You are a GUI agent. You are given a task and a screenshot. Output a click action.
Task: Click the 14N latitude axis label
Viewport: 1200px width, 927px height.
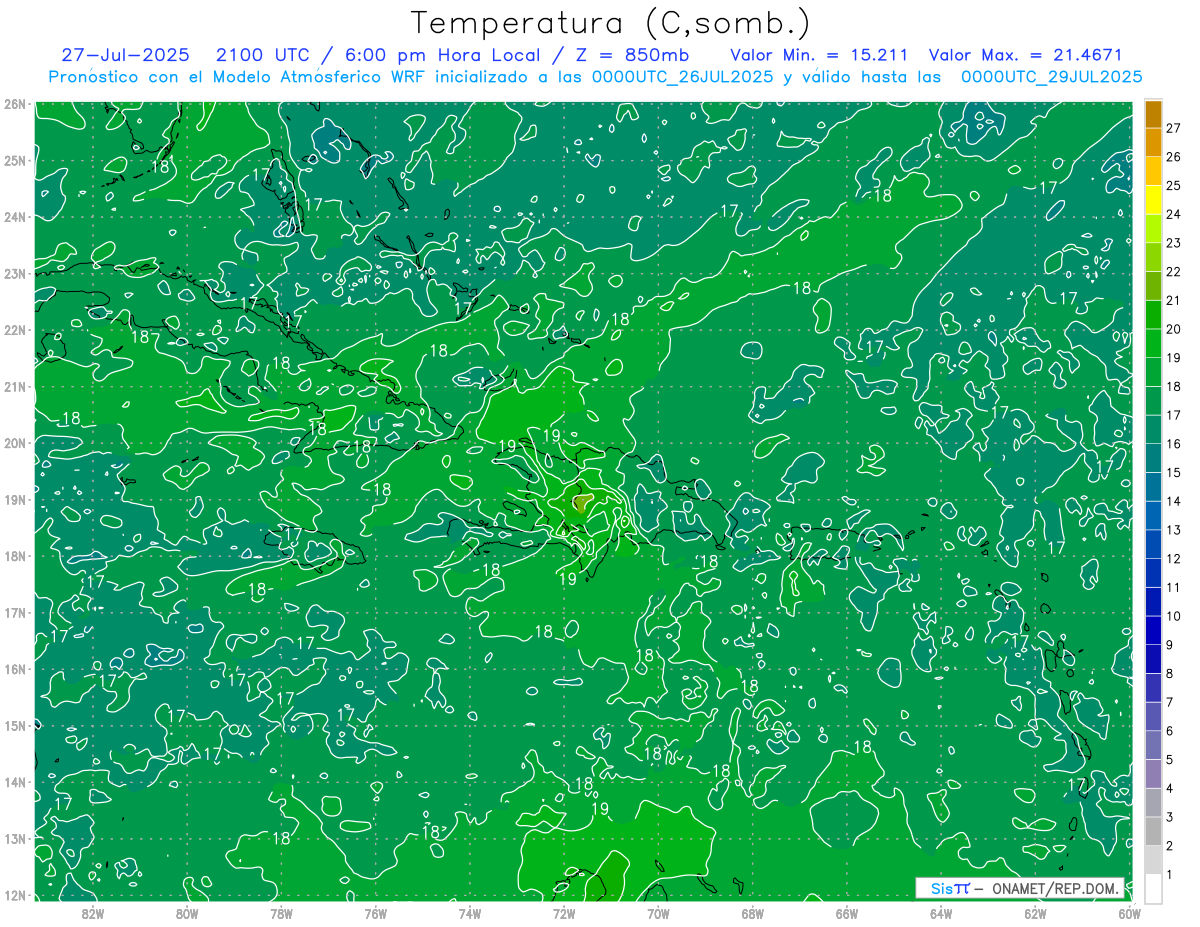[x=15, y=782]
